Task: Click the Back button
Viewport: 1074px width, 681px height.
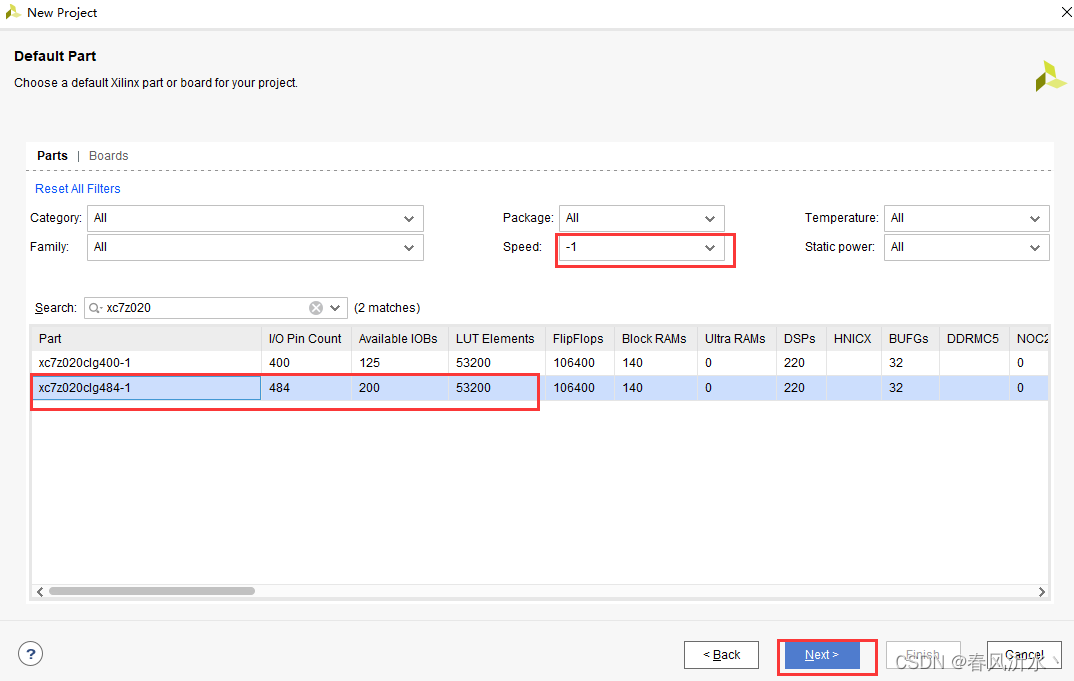Action: click(721, 655)
